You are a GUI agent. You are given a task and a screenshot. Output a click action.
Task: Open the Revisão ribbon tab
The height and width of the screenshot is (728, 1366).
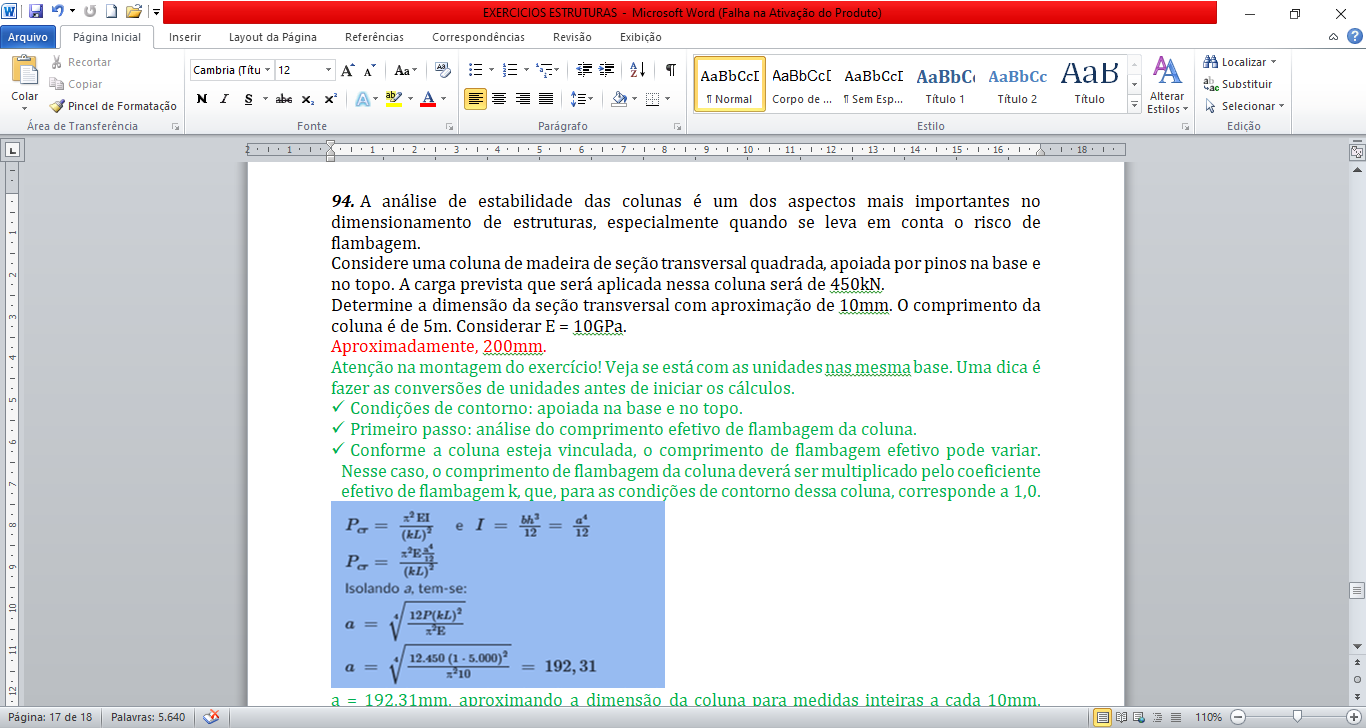tap(572, 37)
